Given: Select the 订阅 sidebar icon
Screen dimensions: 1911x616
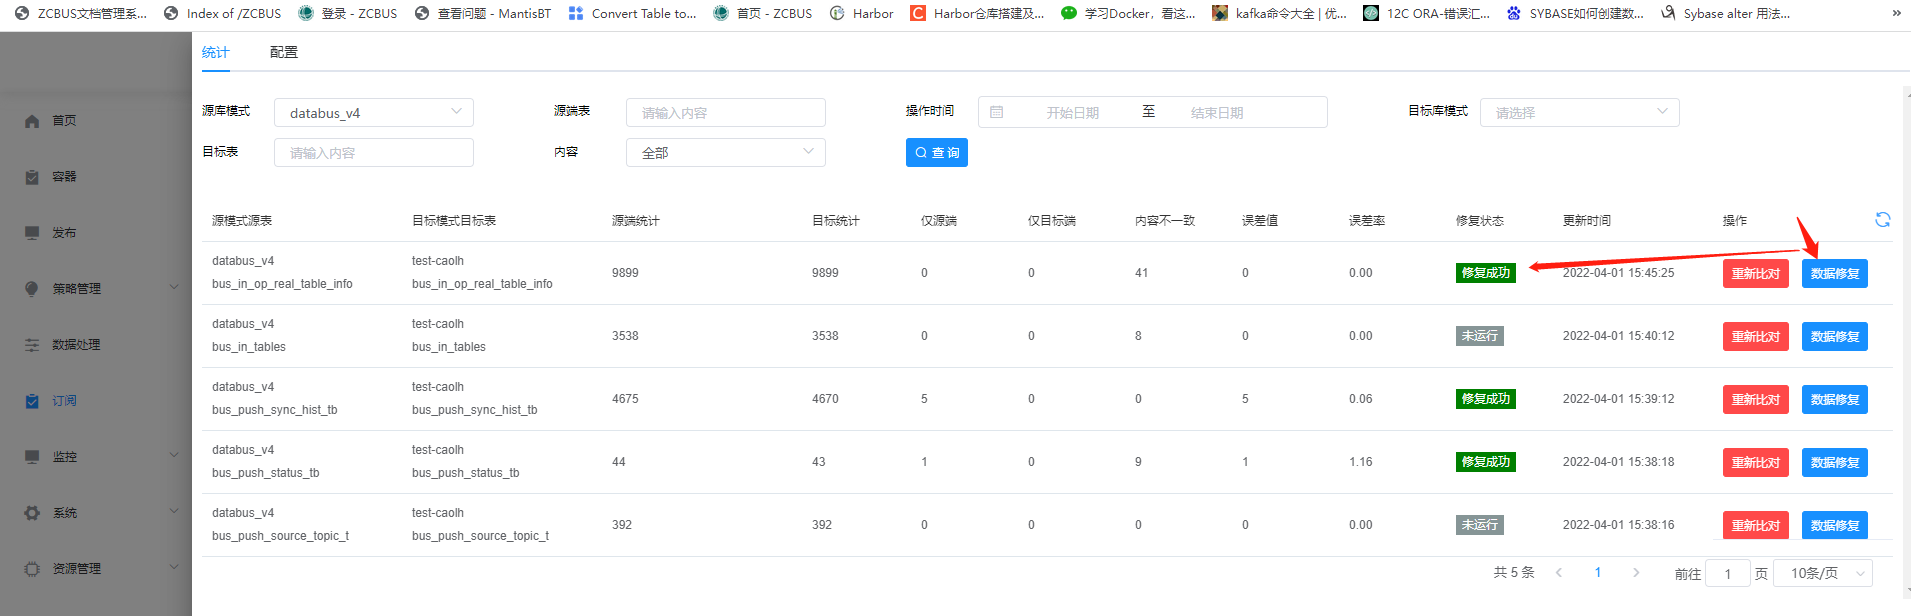Looking at the screenshot, I should (32, 401).
